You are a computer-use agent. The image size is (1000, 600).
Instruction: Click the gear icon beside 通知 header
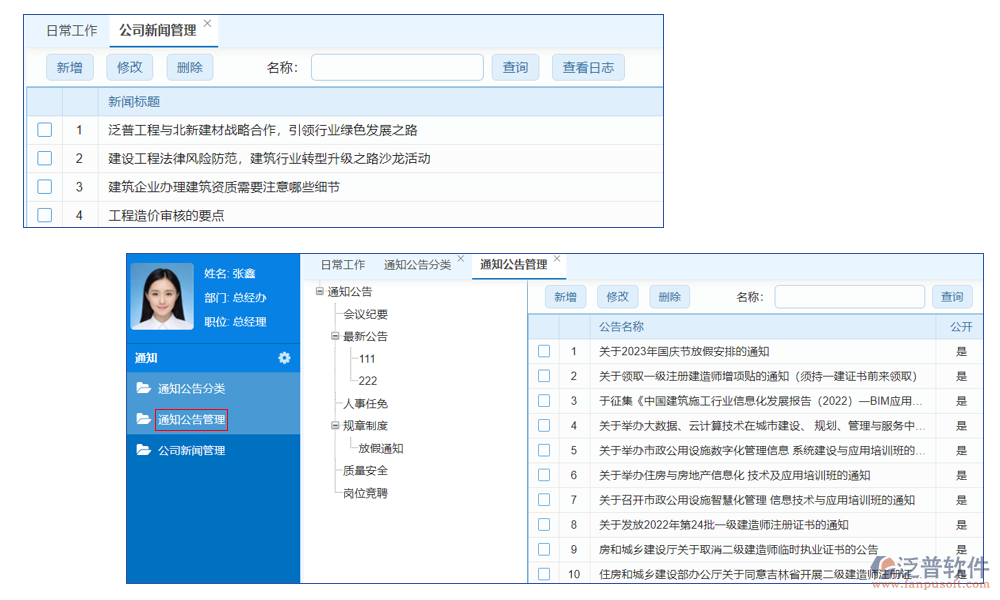[x=285, y=358]
